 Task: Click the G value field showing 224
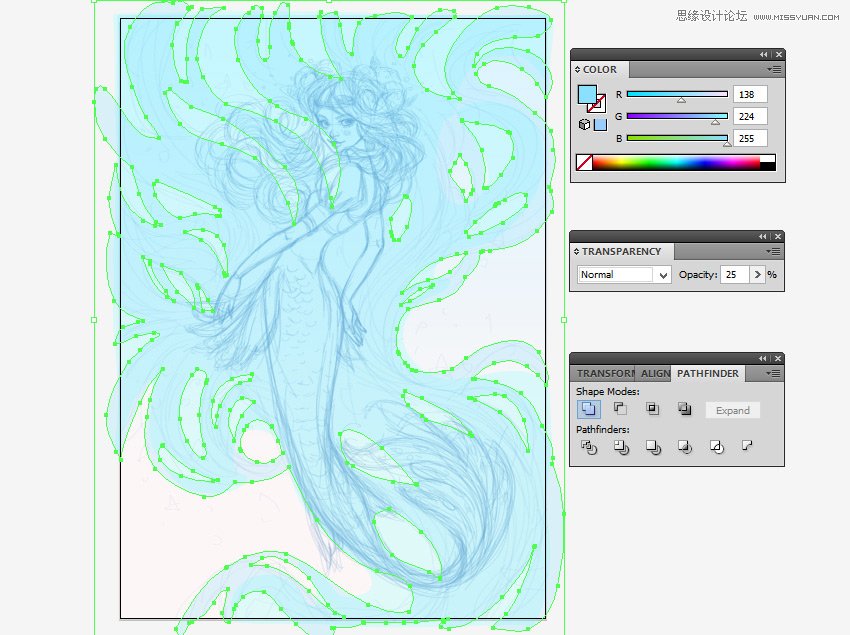(x=750, y=116)
